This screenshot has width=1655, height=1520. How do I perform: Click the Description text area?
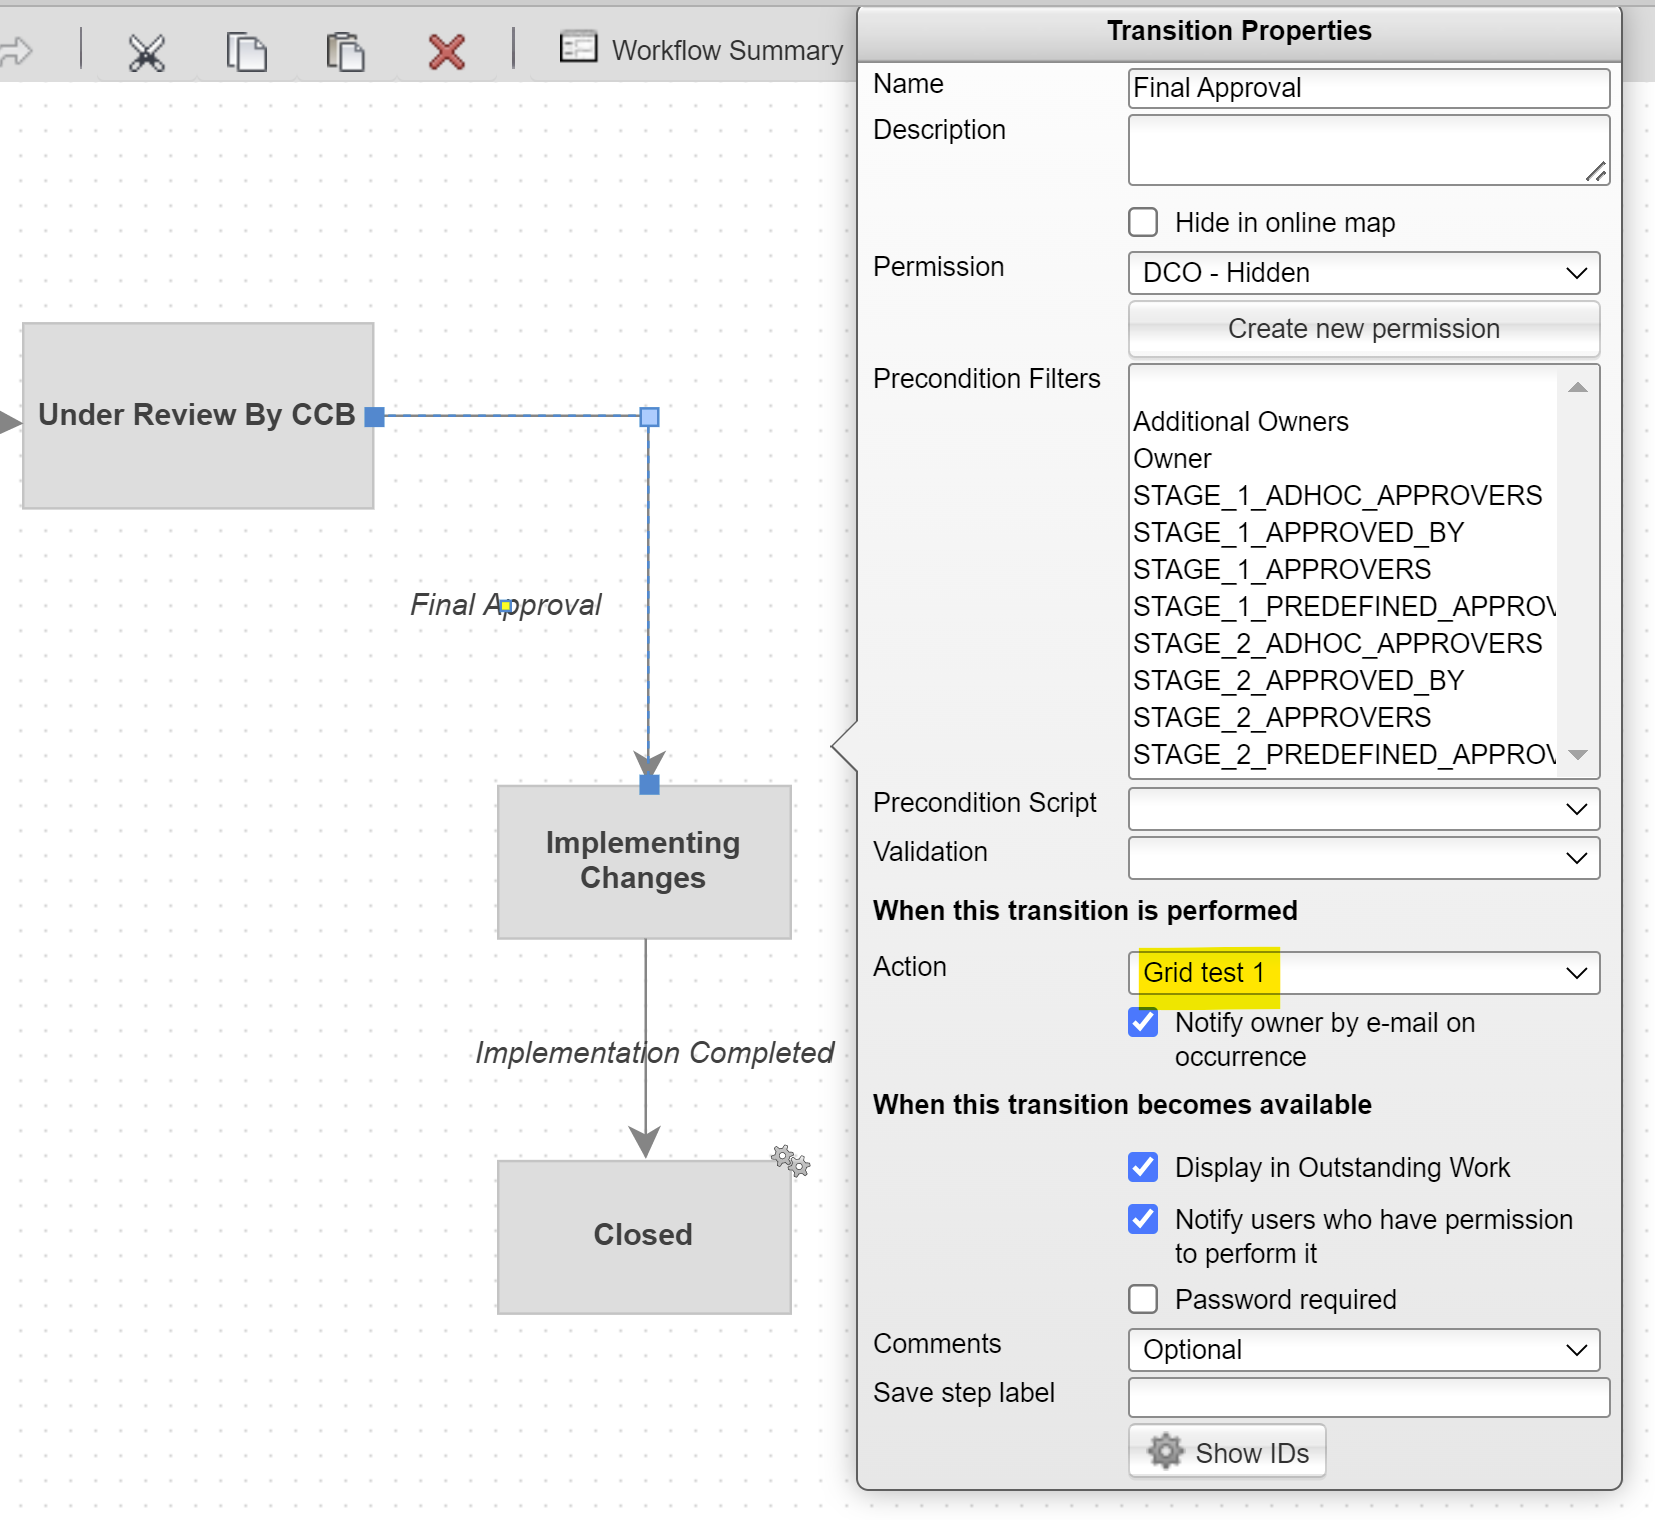click(1369, 150)
